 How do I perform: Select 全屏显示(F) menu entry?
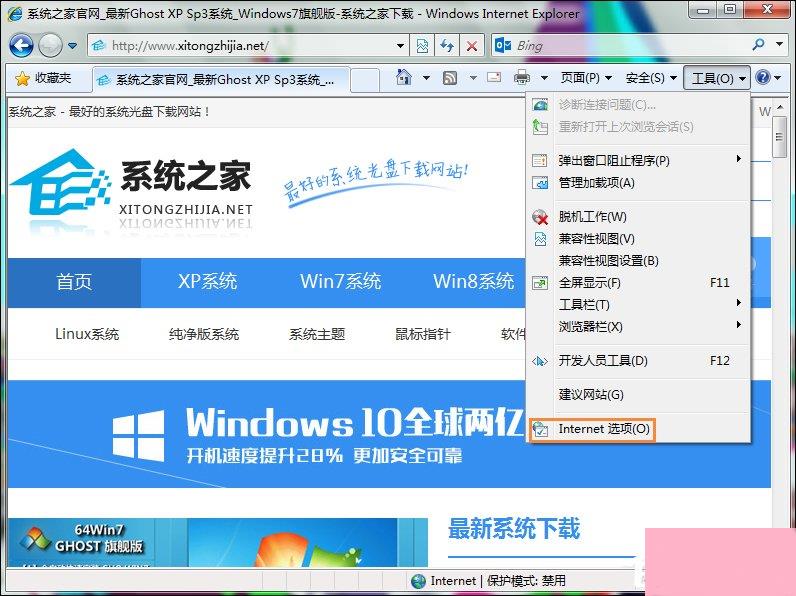[x=639, y=283]
